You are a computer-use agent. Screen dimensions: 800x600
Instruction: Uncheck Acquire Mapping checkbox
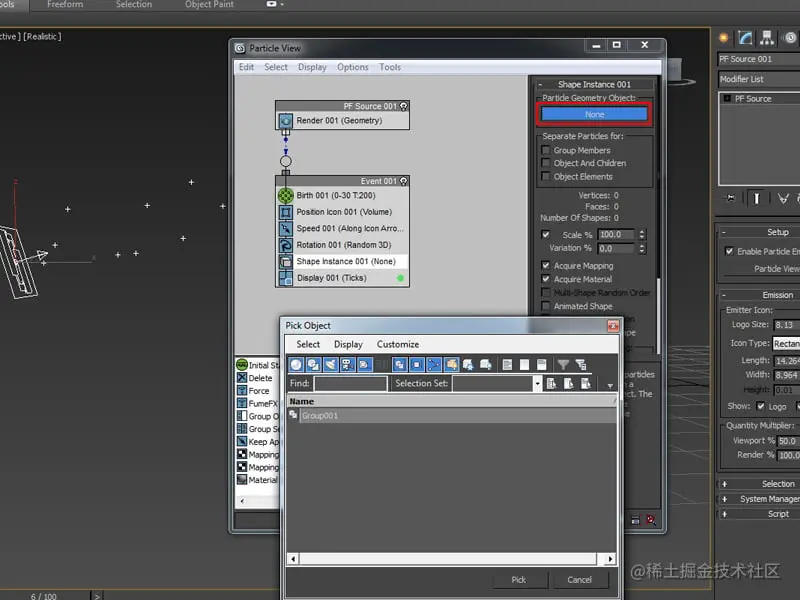[x=546, y=265]
